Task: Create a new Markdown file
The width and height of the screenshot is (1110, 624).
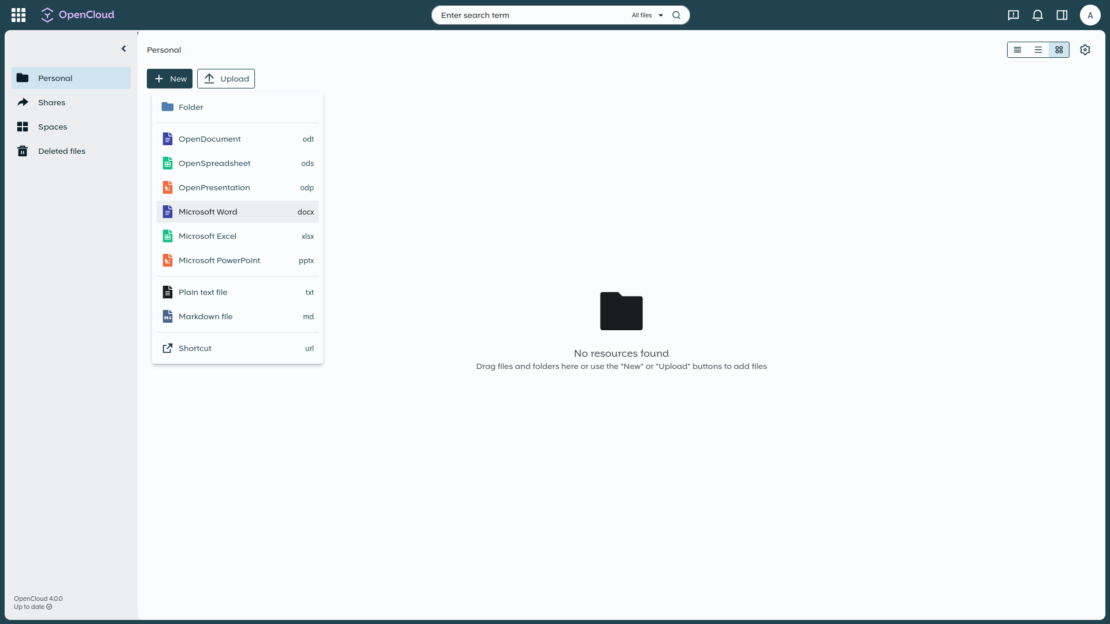Action: point(237,317)
